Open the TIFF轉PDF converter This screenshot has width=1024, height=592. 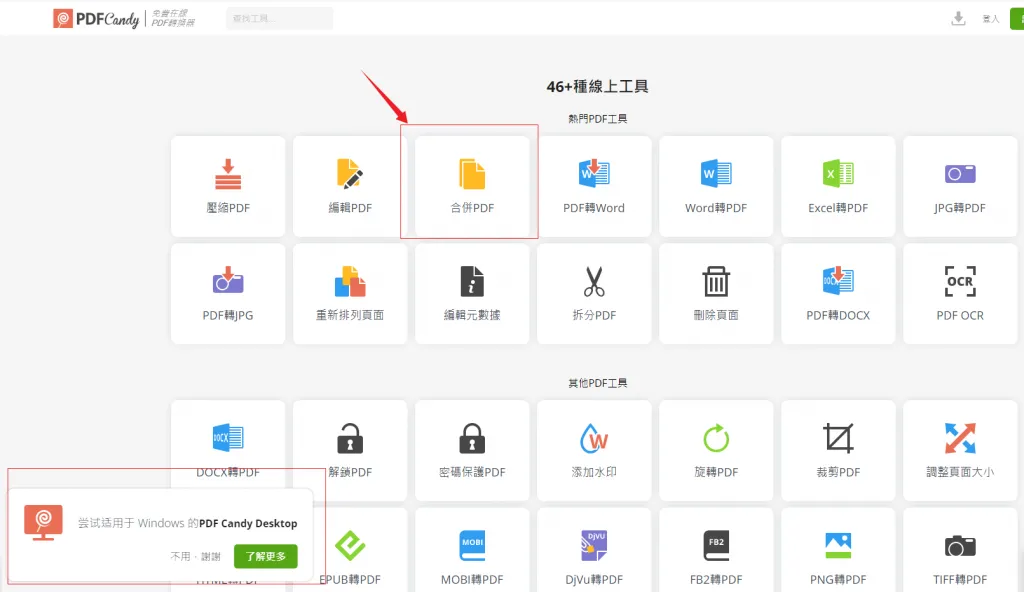pos(960,550)
